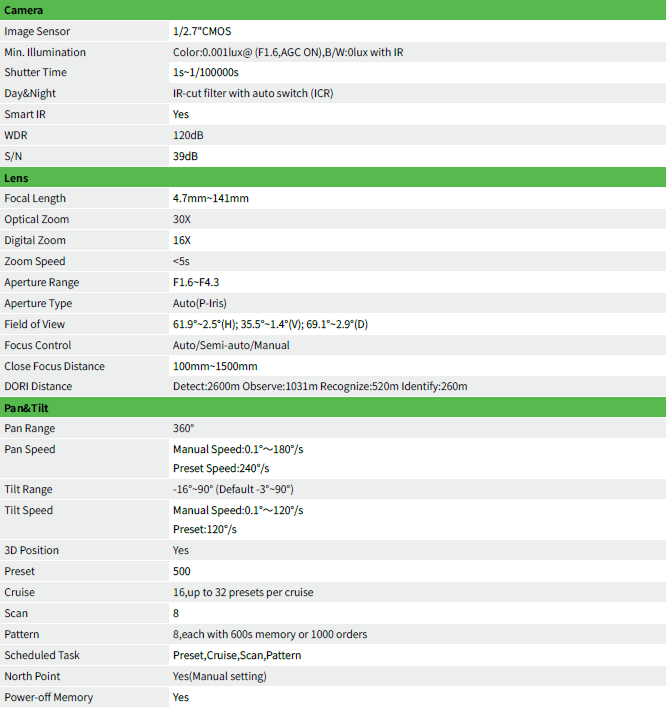Click the Preset count value 500

(181, 571)
